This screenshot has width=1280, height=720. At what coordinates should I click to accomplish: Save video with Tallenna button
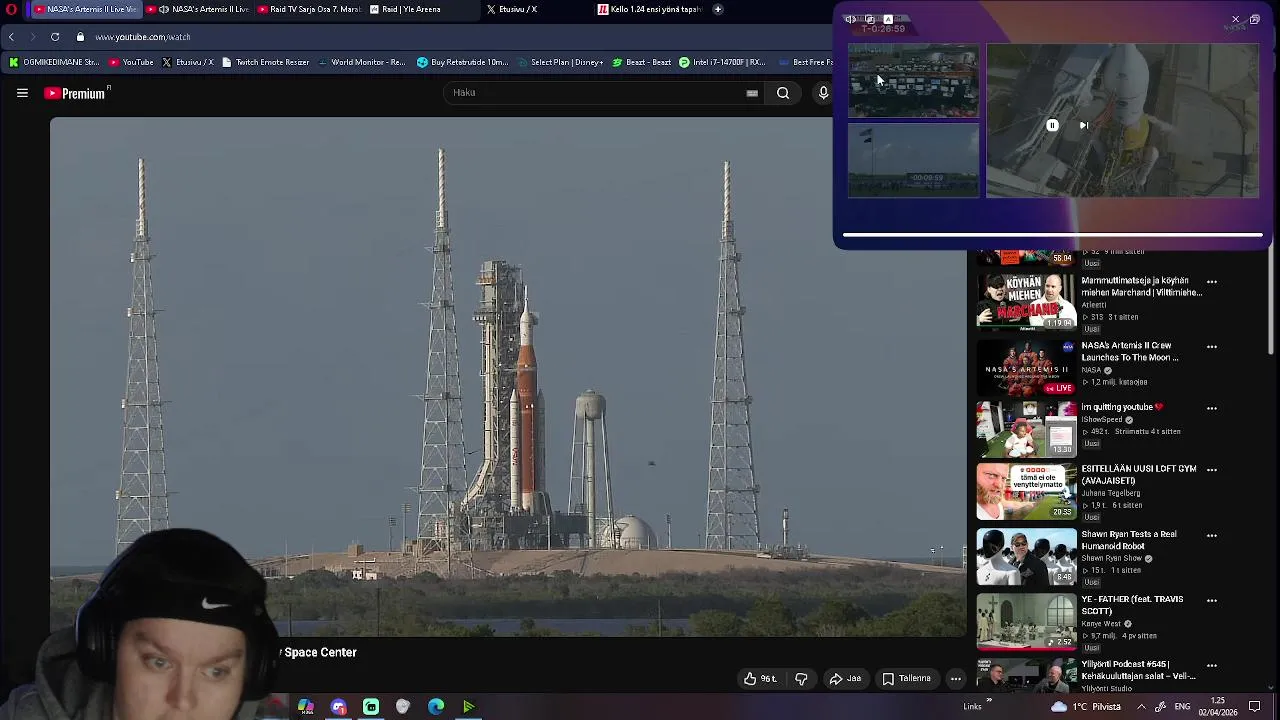906,678
